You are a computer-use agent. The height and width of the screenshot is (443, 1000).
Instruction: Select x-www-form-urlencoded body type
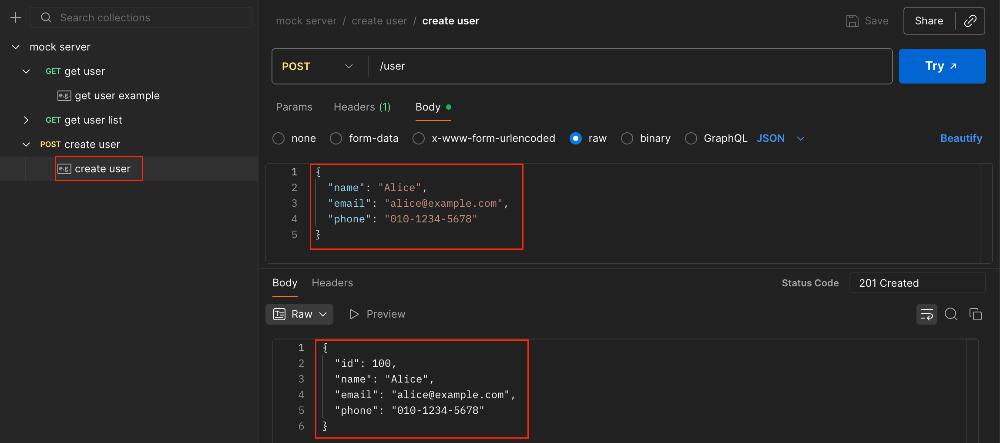click(418, 138)
